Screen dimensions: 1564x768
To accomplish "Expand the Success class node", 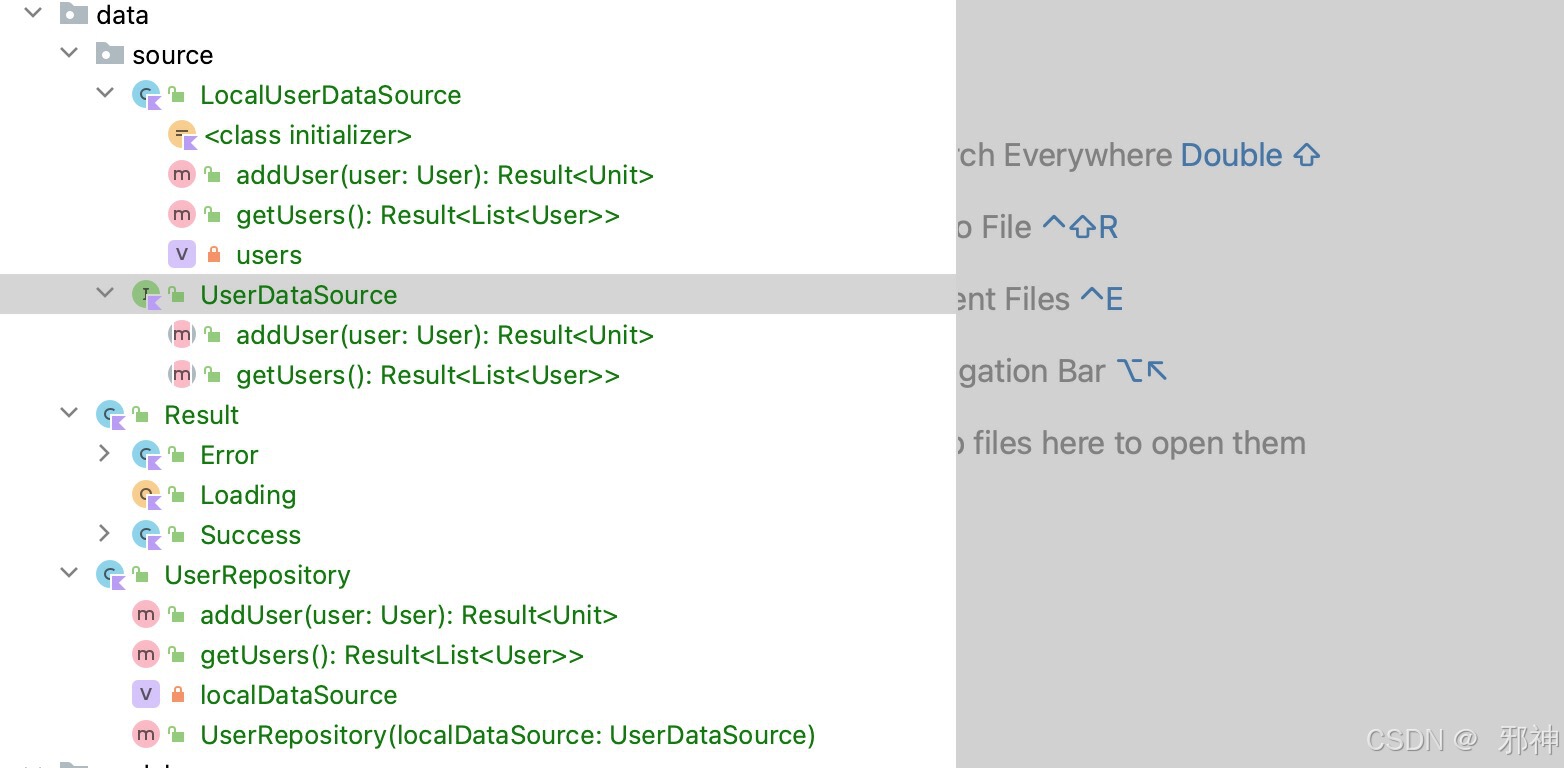I will click(104, 535).
